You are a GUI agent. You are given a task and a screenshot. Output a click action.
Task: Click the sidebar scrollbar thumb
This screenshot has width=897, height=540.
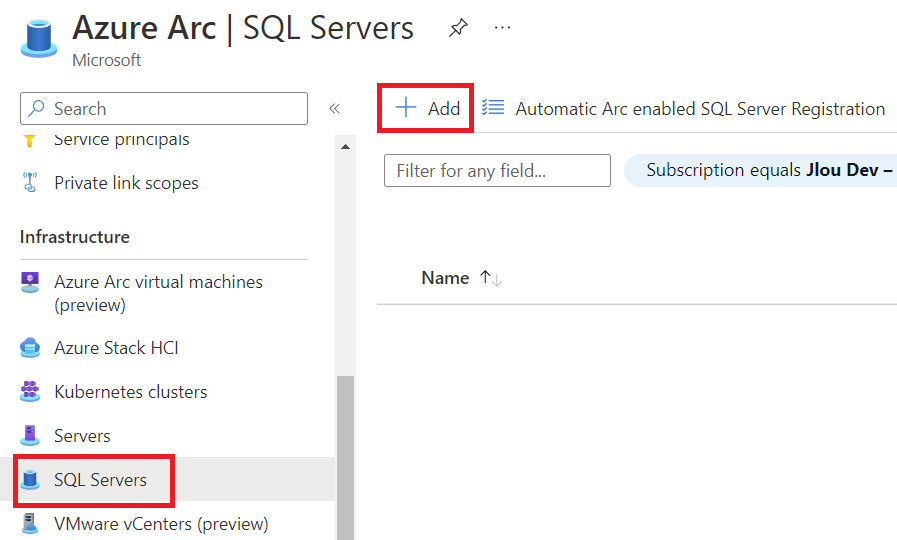345,458
